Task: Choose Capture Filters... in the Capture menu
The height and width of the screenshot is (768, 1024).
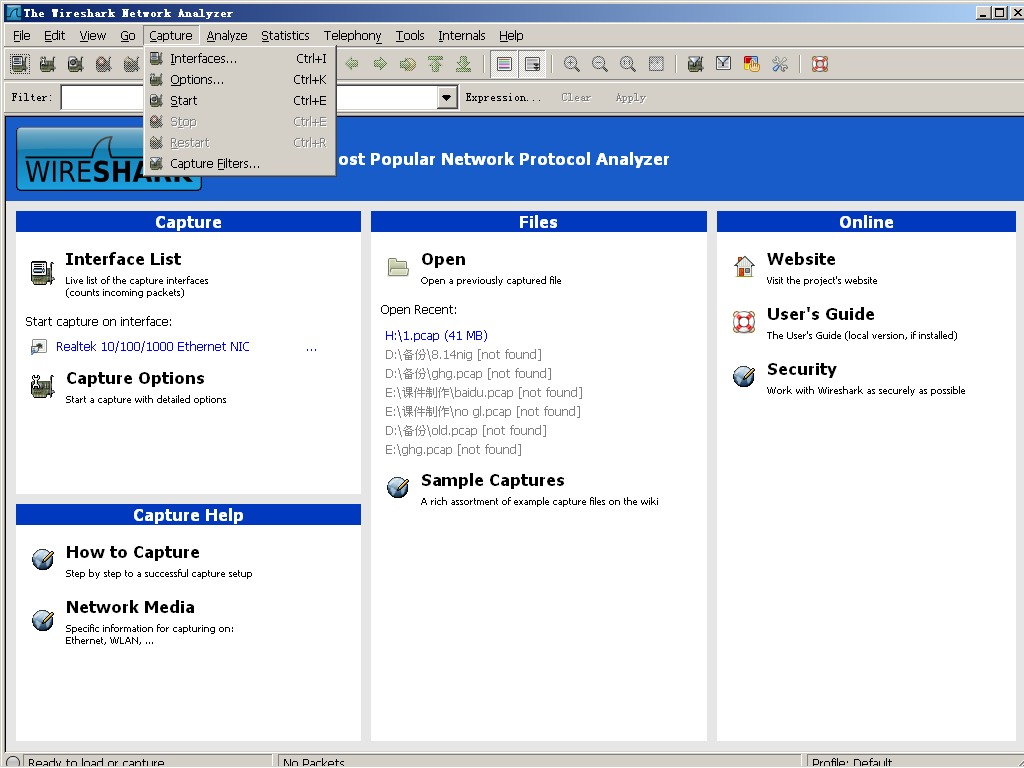Action: coord(214,164)
